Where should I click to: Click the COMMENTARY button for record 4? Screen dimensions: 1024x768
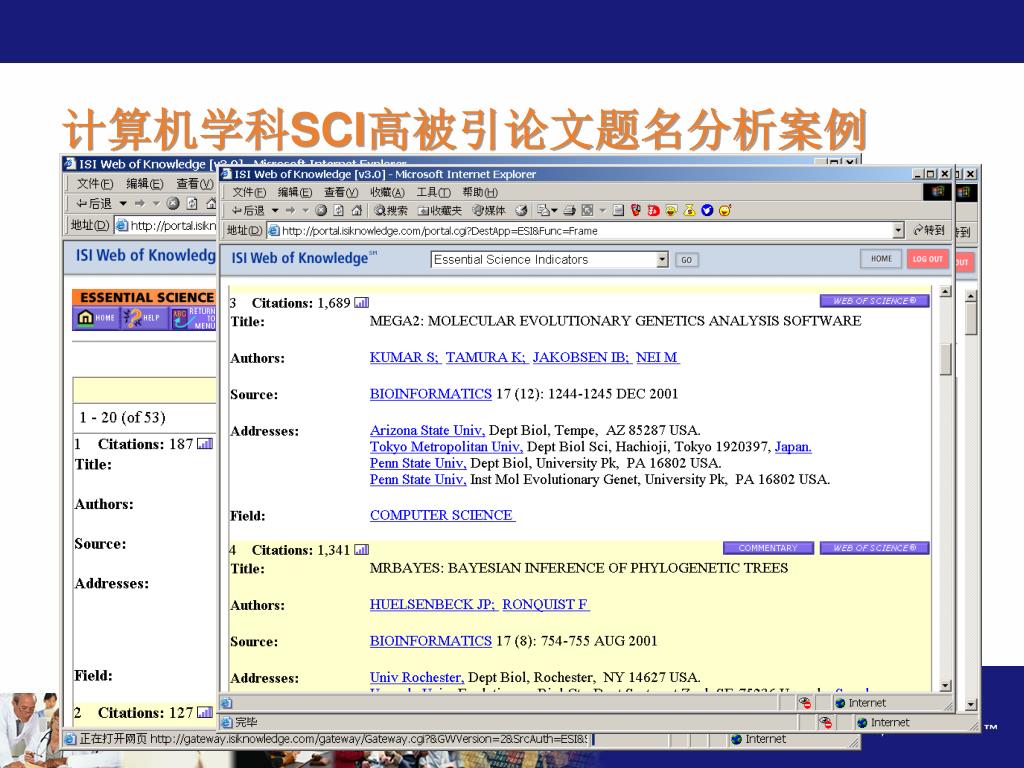click(x=768, y=548)
